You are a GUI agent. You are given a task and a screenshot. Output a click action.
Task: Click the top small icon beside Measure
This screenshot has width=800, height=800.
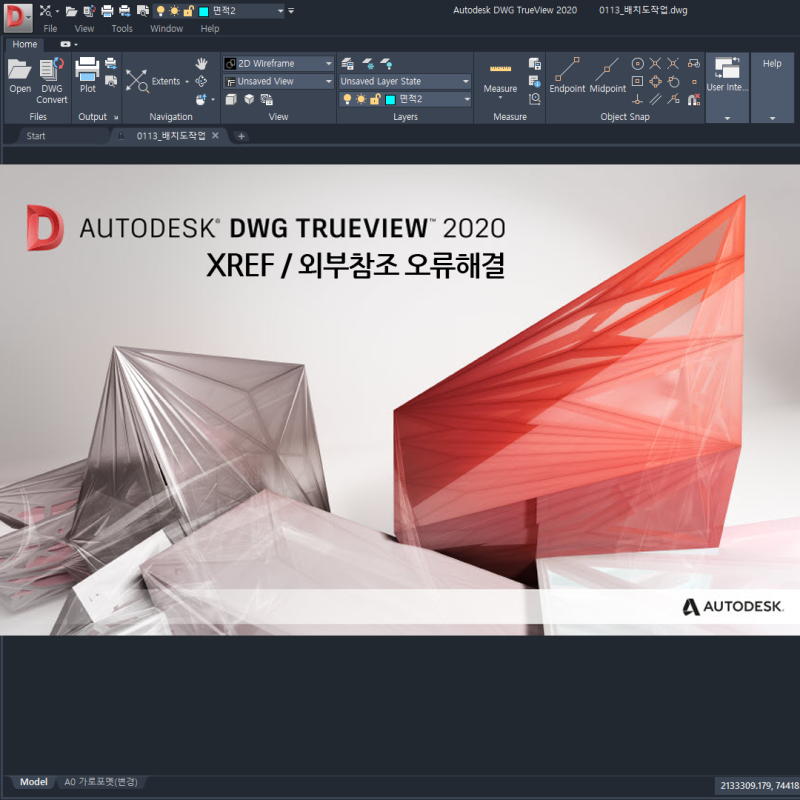coord(535,64)
